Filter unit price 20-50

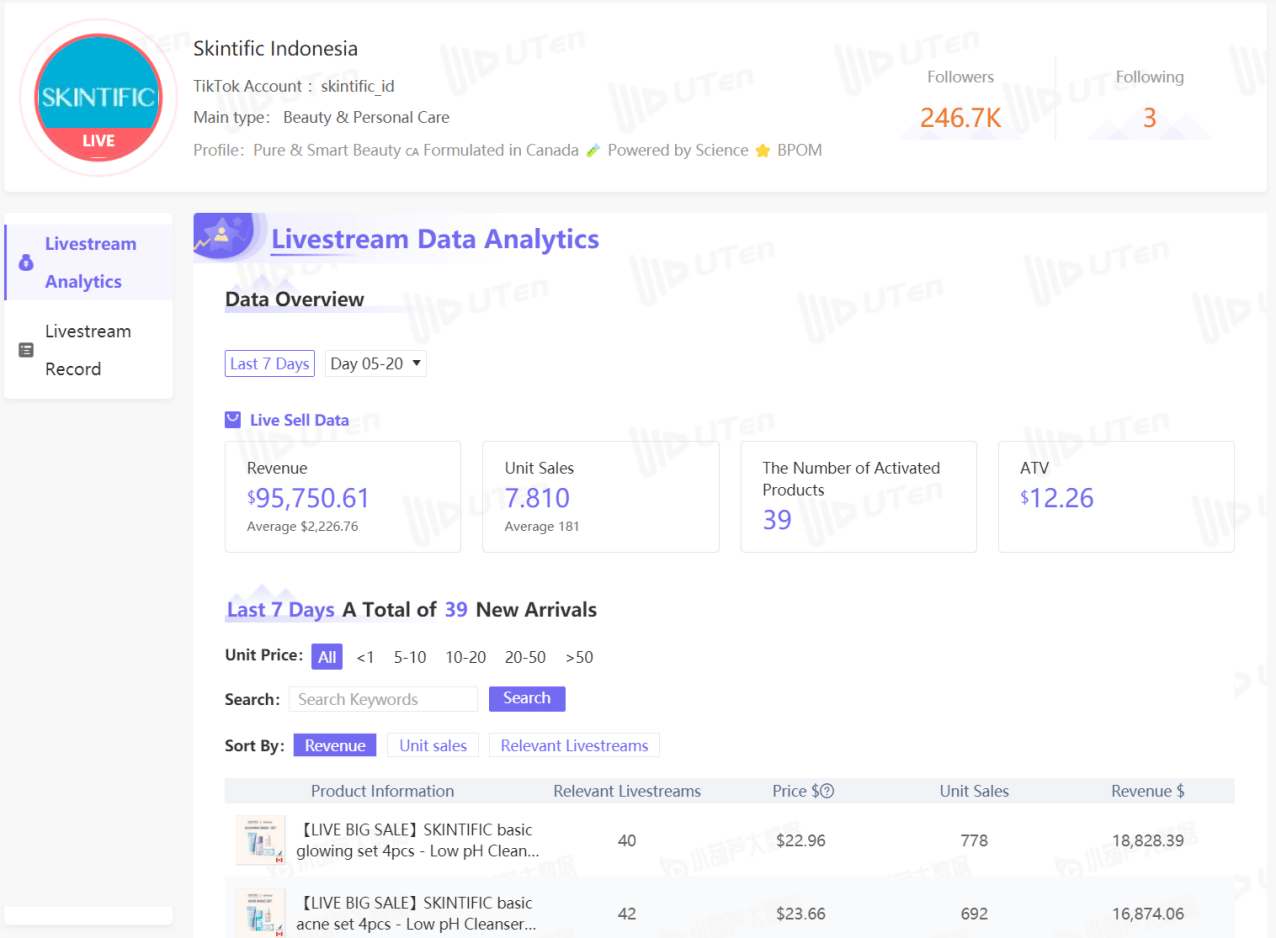526,657
